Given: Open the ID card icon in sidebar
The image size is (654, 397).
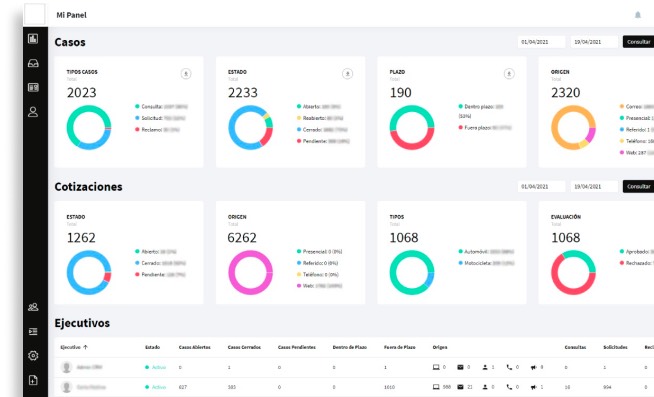Looking at the screenshot, I should 33,88.
